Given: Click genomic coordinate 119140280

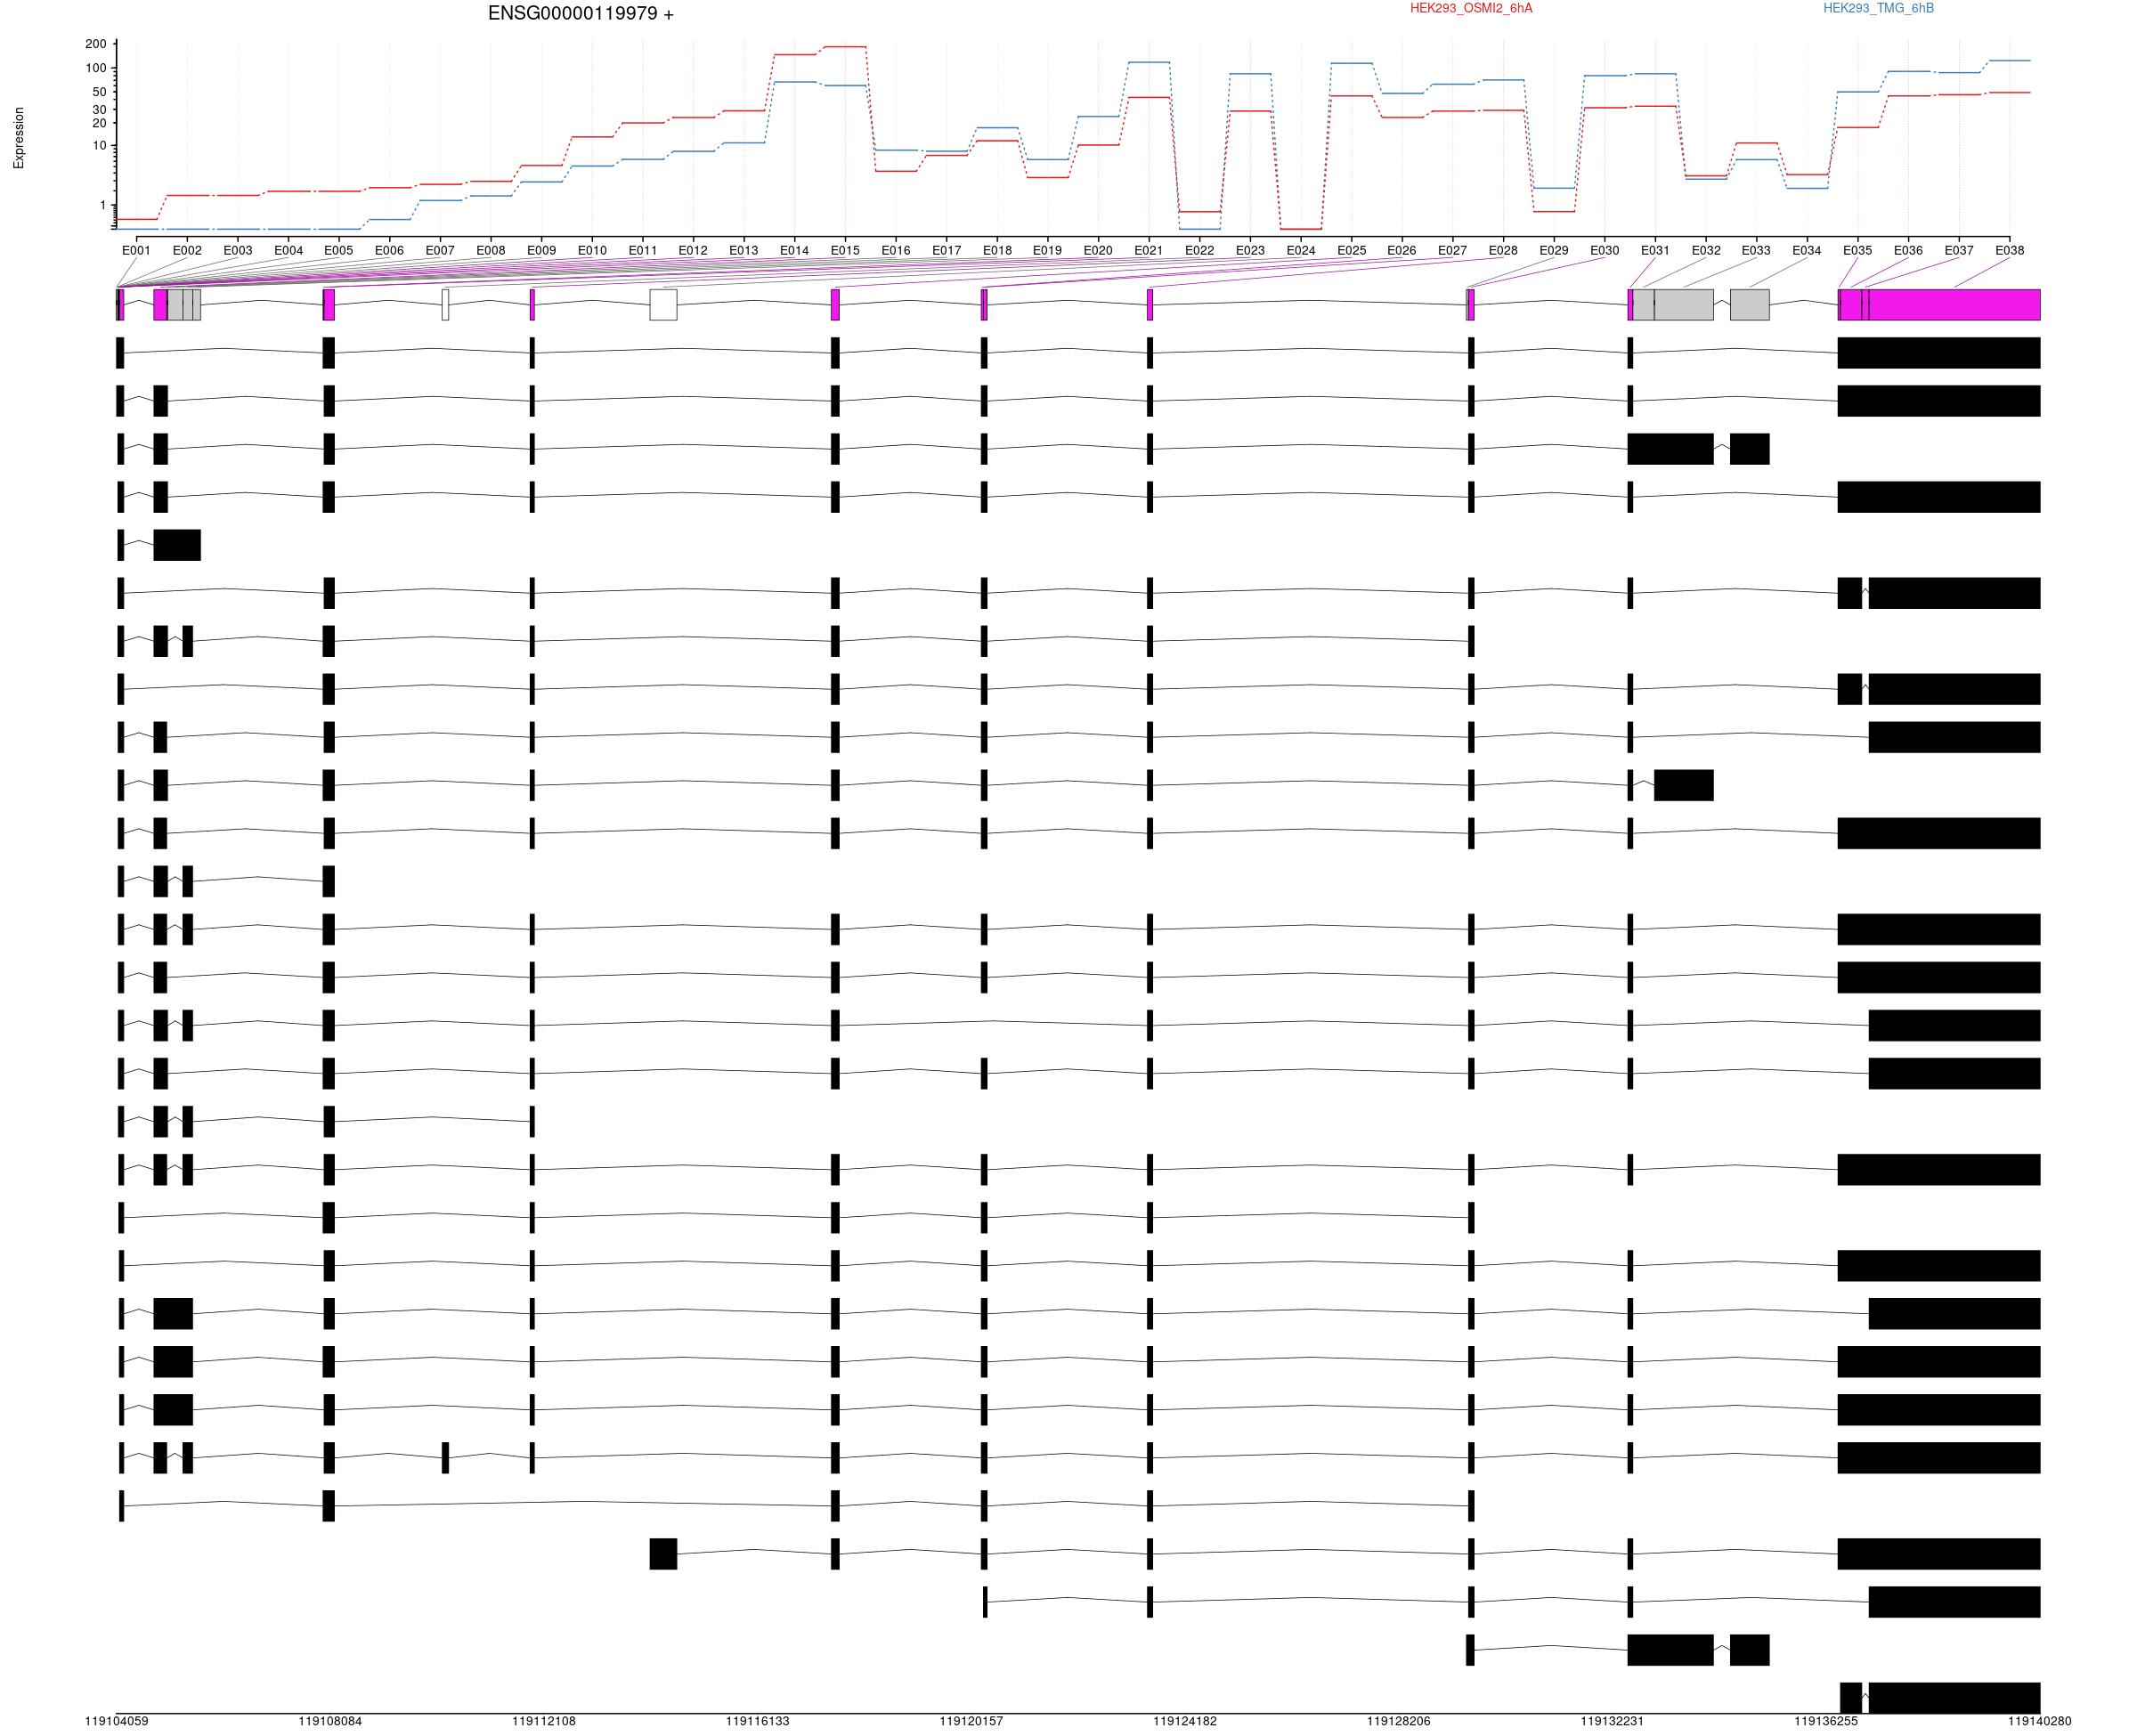Looking at the screenshot, I should coord(2040,1722).
